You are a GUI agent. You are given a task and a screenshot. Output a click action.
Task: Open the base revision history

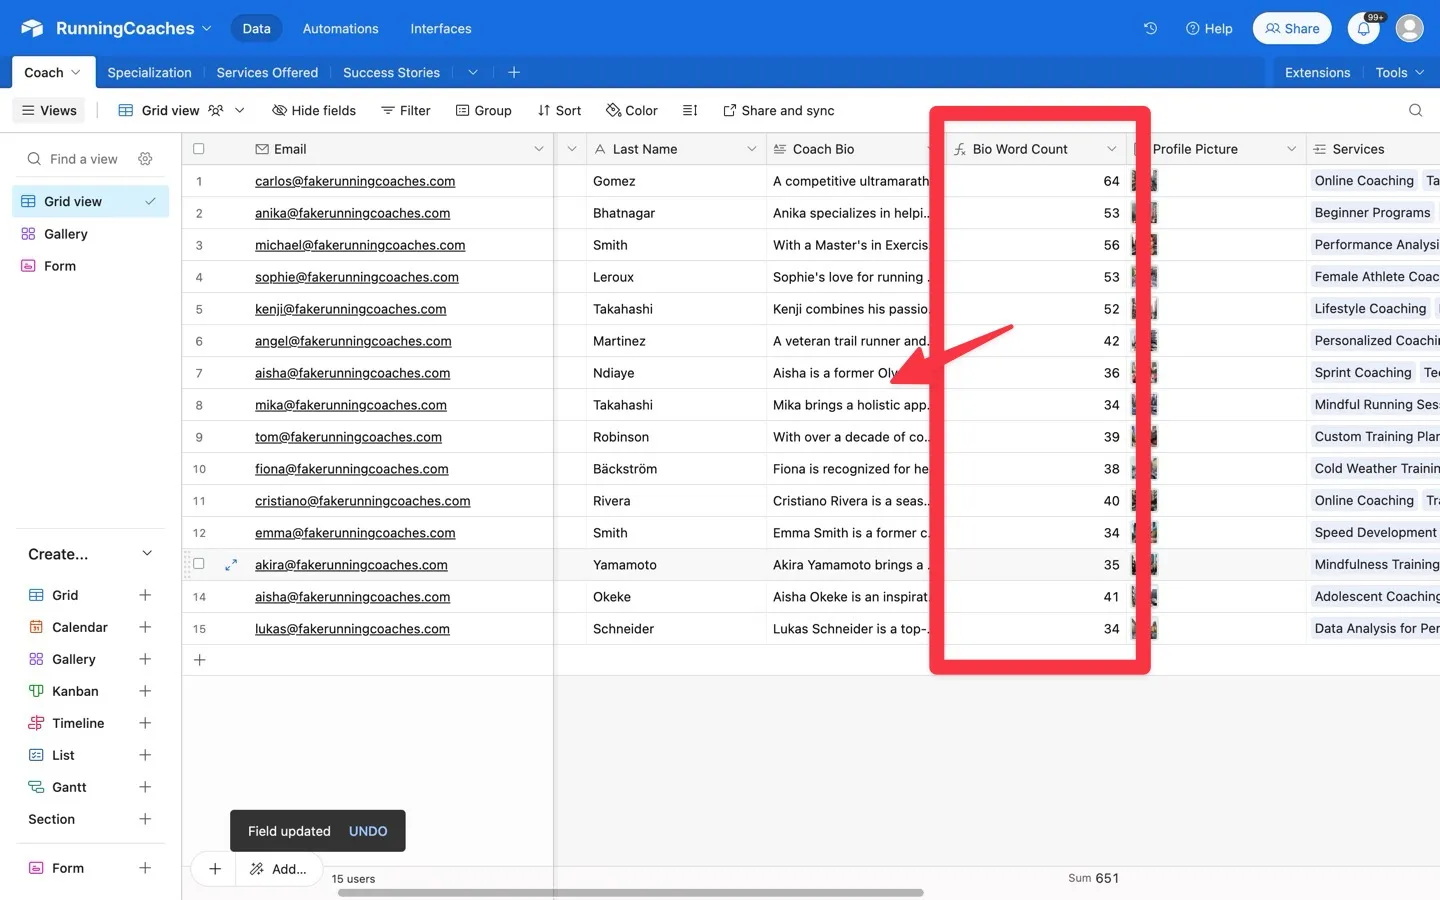click(1149, 28)
